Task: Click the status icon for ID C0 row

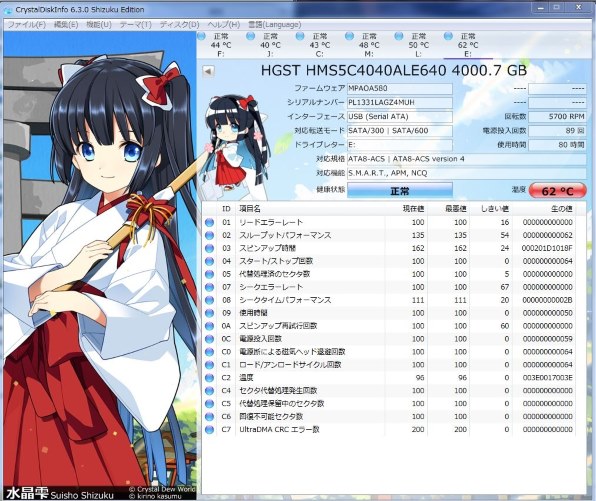Action: [x=209, y=352]
